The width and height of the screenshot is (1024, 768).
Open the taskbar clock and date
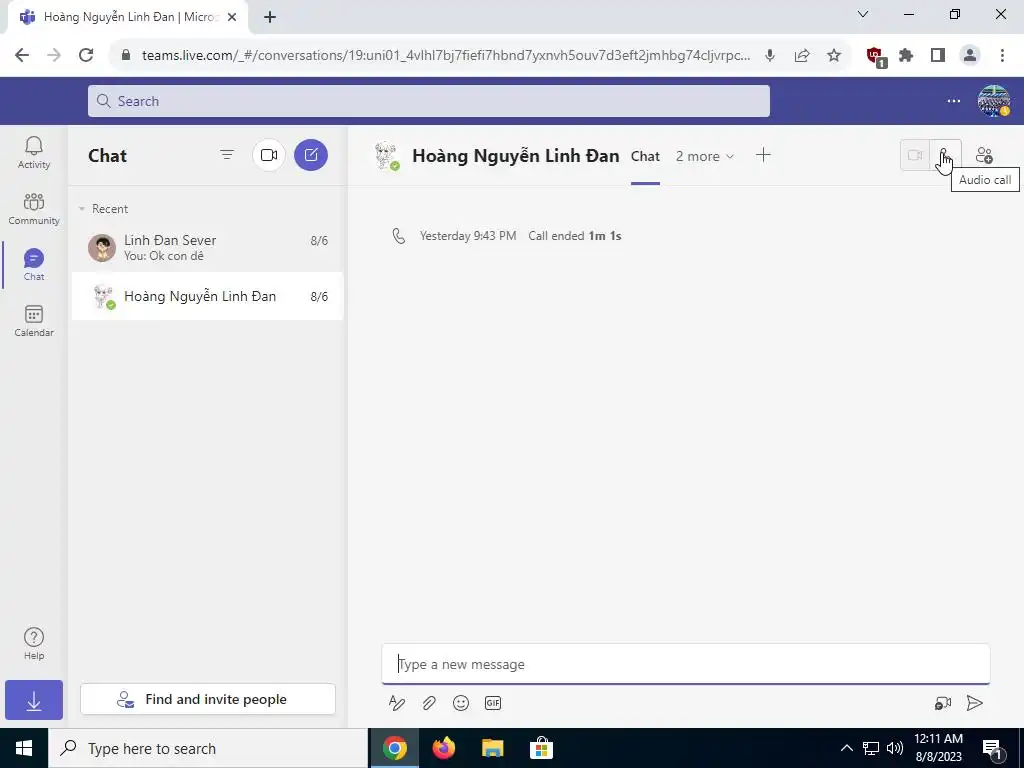tap(938, 748)
